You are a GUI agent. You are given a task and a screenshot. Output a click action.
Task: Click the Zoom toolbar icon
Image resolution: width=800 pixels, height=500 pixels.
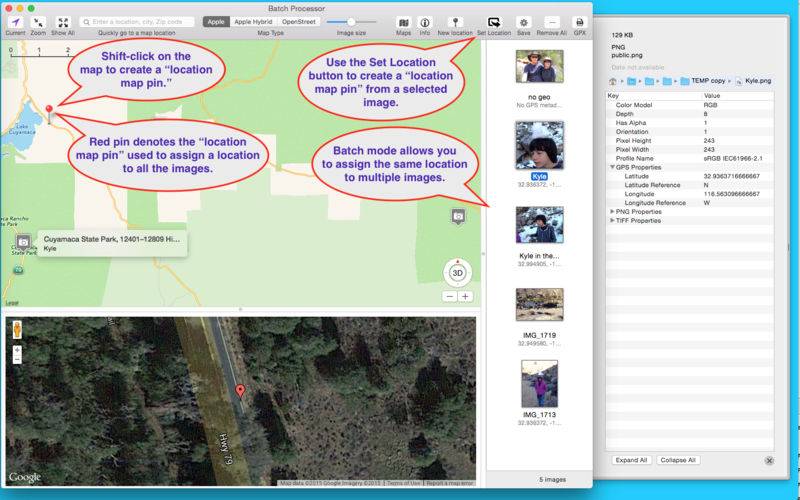pos(38,22)
